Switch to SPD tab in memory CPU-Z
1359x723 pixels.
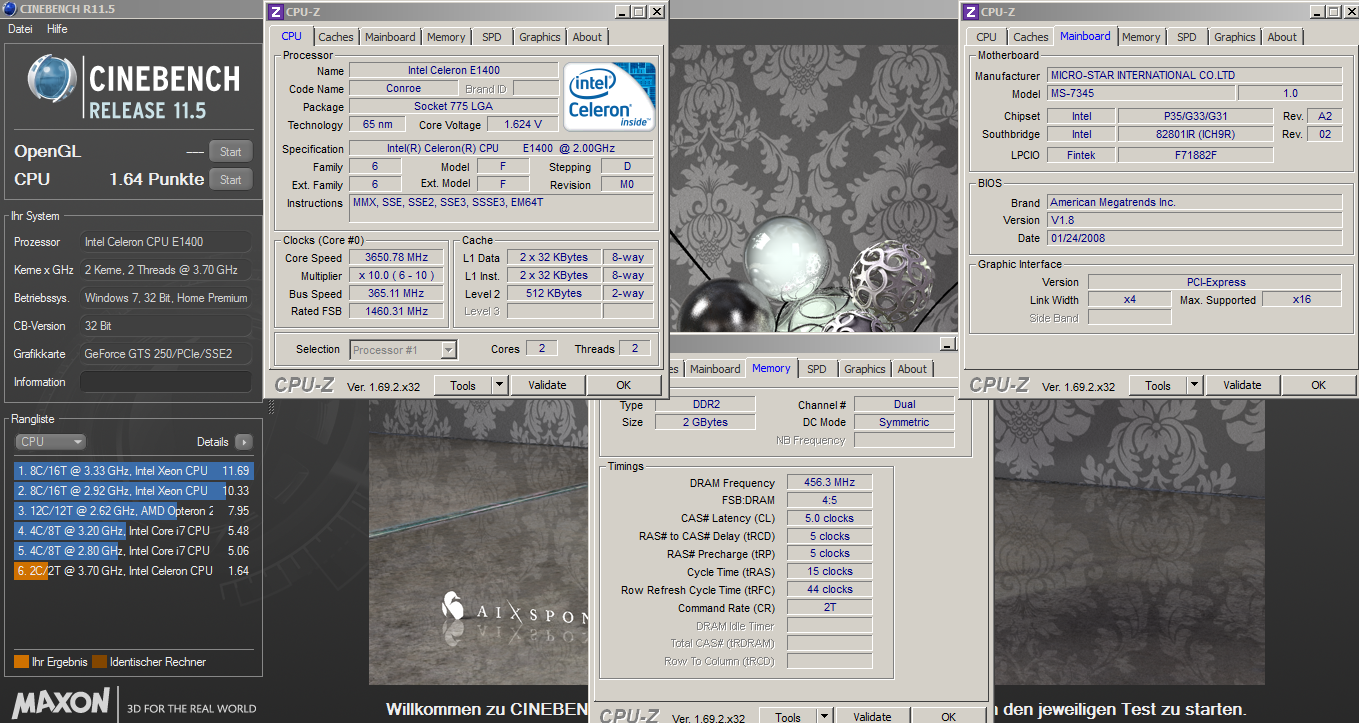(x=817, y=369)
